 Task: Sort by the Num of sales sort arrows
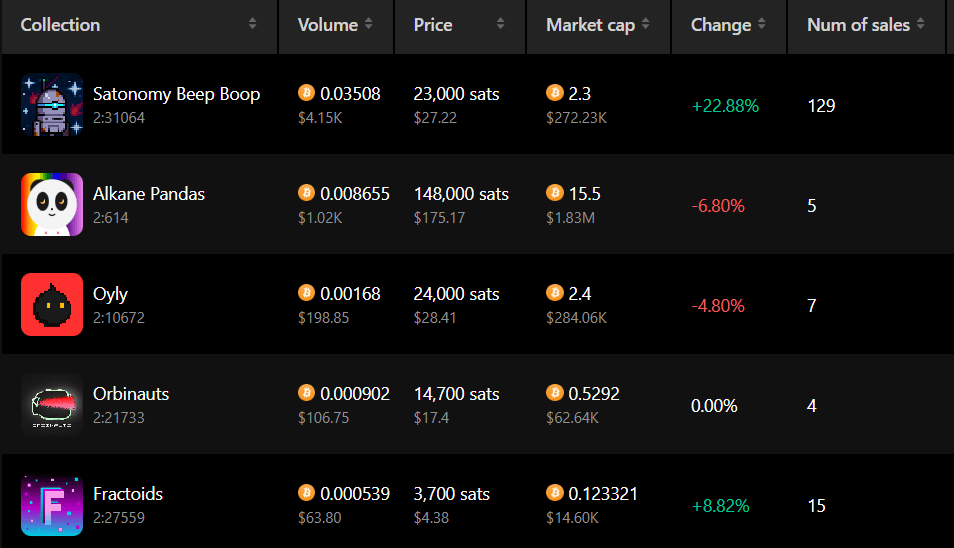pyautogui.click(x=921, y=24)
